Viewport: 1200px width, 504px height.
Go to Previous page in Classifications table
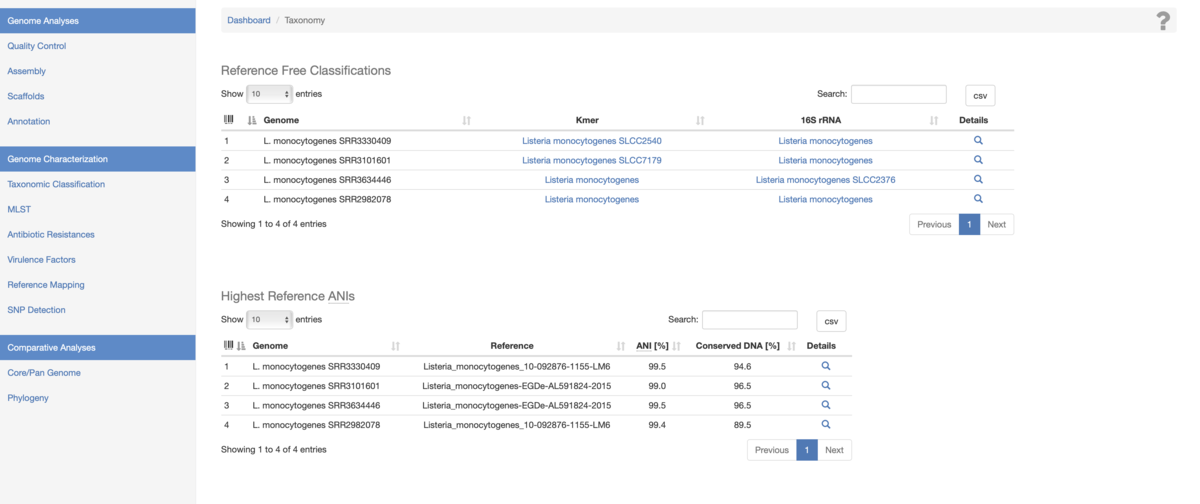pyautogui.click(x=934, y=224)
